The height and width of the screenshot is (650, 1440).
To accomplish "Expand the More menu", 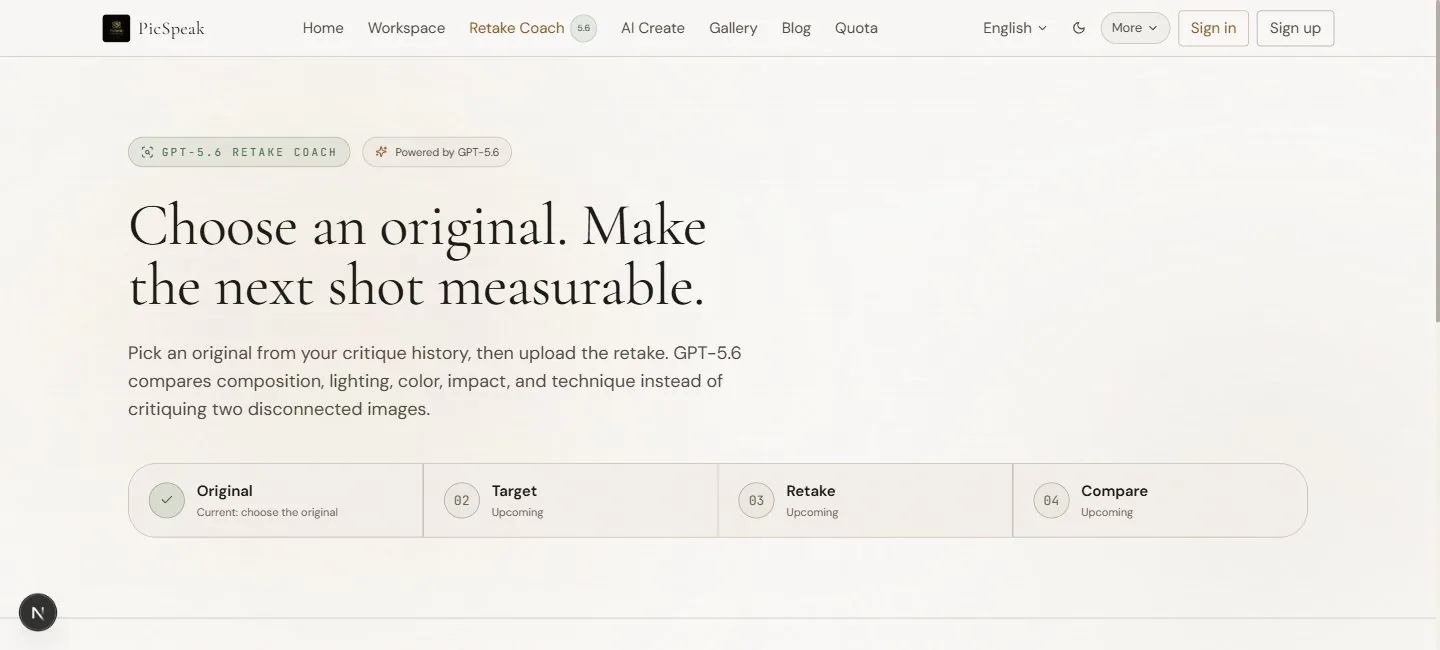I will tap(1135, 28).
